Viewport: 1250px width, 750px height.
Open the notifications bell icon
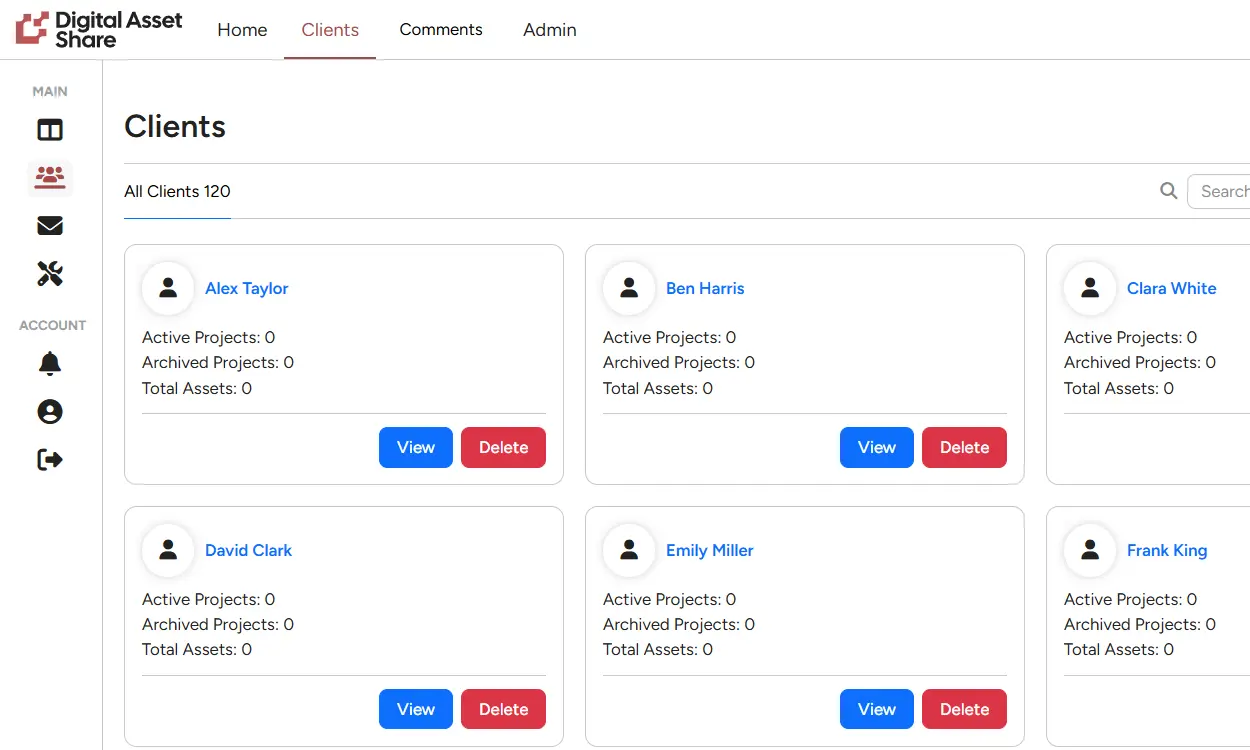coord(50,364)
